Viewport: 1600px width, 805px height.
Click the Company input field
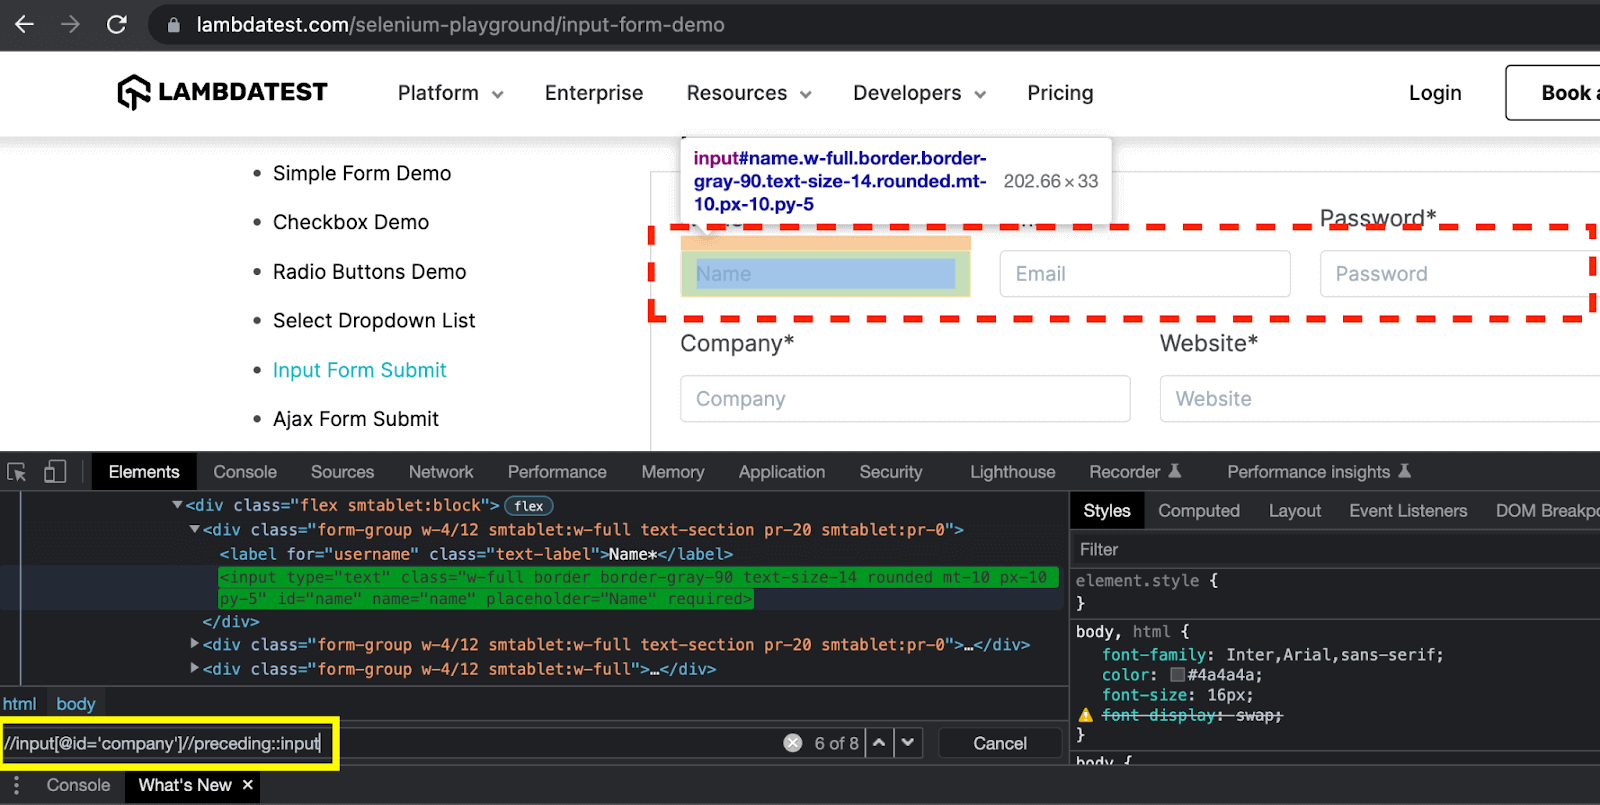pyautogui.click(x=905, y=399)
